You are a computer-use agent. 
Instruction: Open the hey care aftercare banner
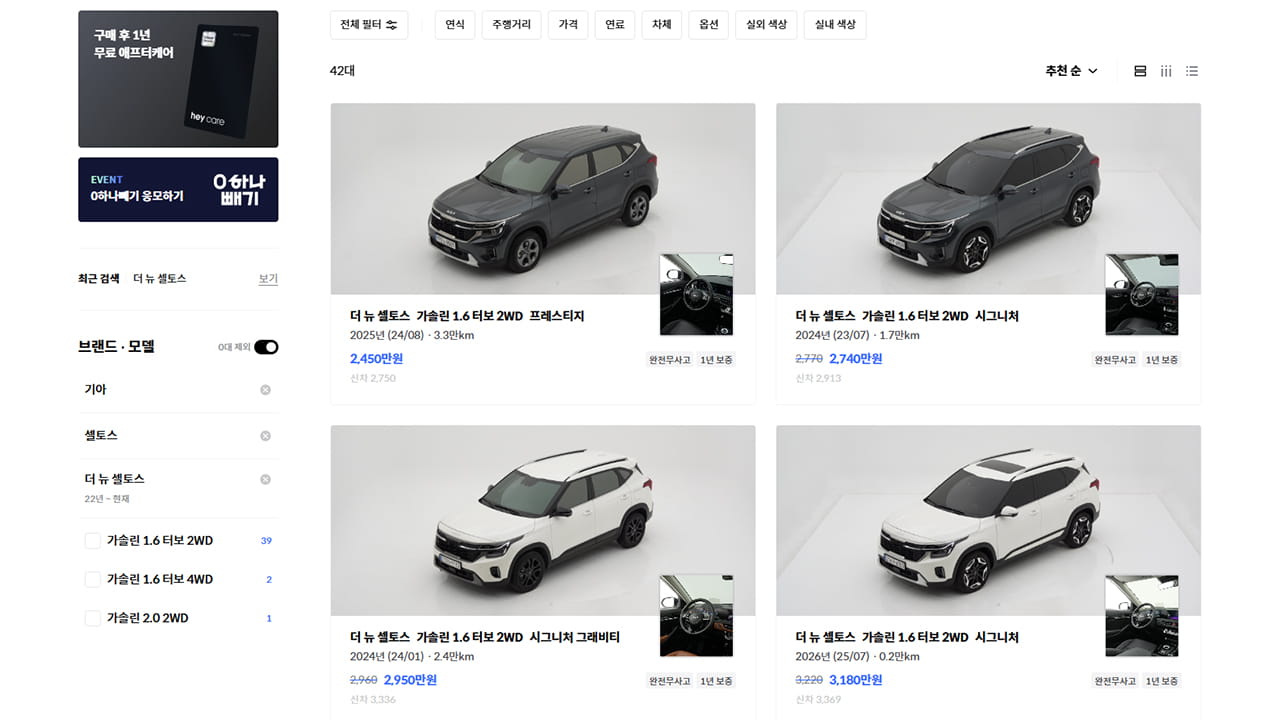point(178,79)
